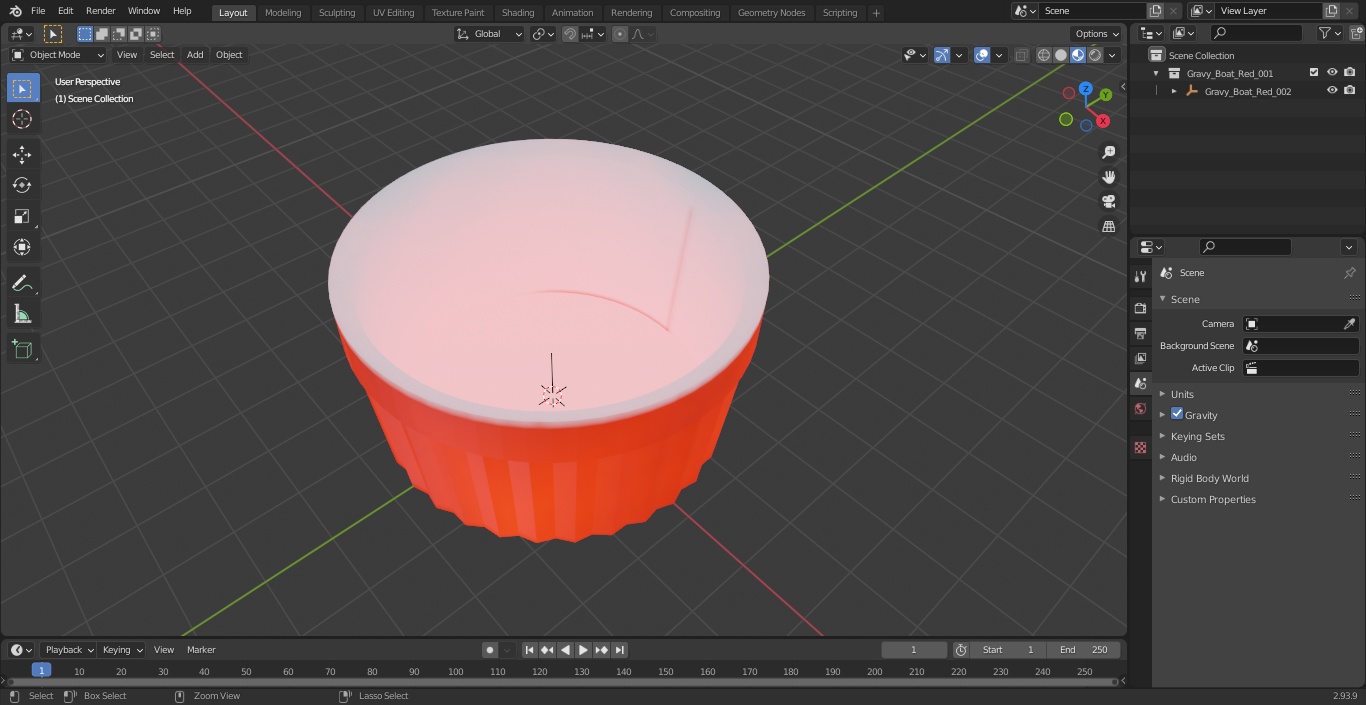This screenshot has width=1366, height=705.
Task: Click red X axis on gizmo
Action: point(1103,121)
